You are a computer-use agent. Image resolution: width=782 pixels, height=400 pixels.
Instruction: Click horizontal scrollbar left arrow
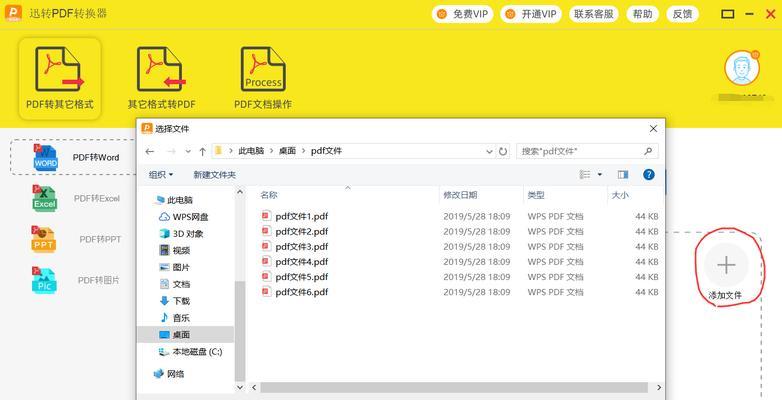click(x=254, y=388)
